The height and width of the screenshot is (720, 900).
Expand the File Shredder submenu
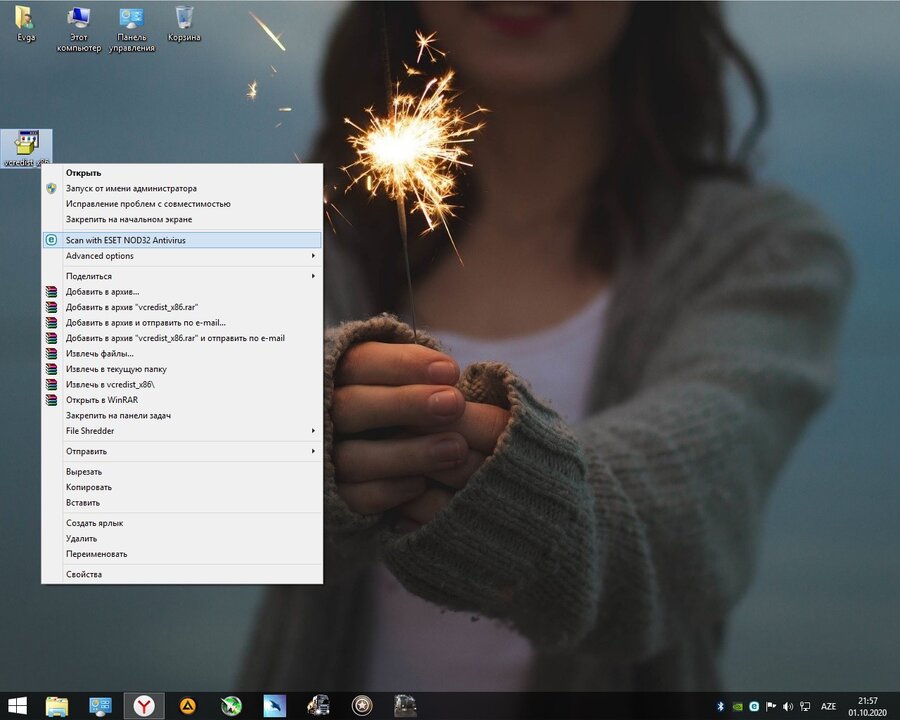pyautogui.click(x=90, y=431)
